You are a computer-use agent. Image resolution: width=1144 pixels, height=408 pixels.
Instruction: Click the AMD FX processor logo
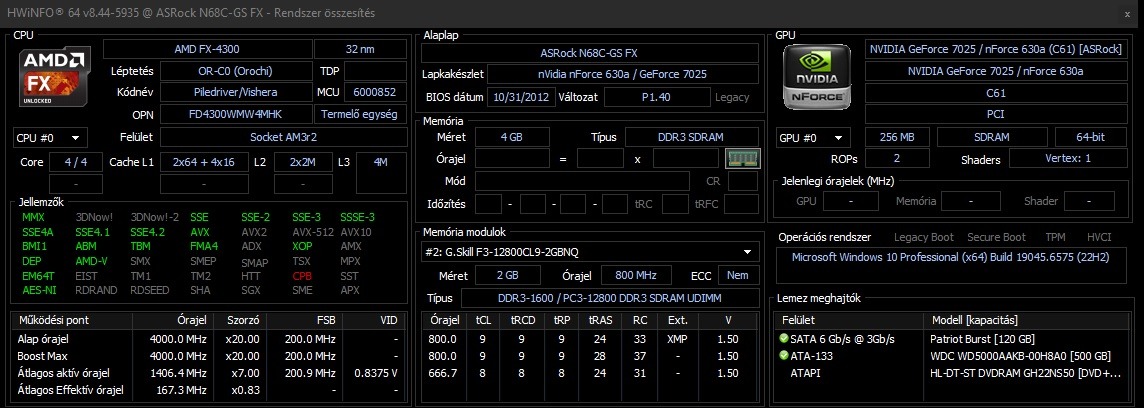55,78
